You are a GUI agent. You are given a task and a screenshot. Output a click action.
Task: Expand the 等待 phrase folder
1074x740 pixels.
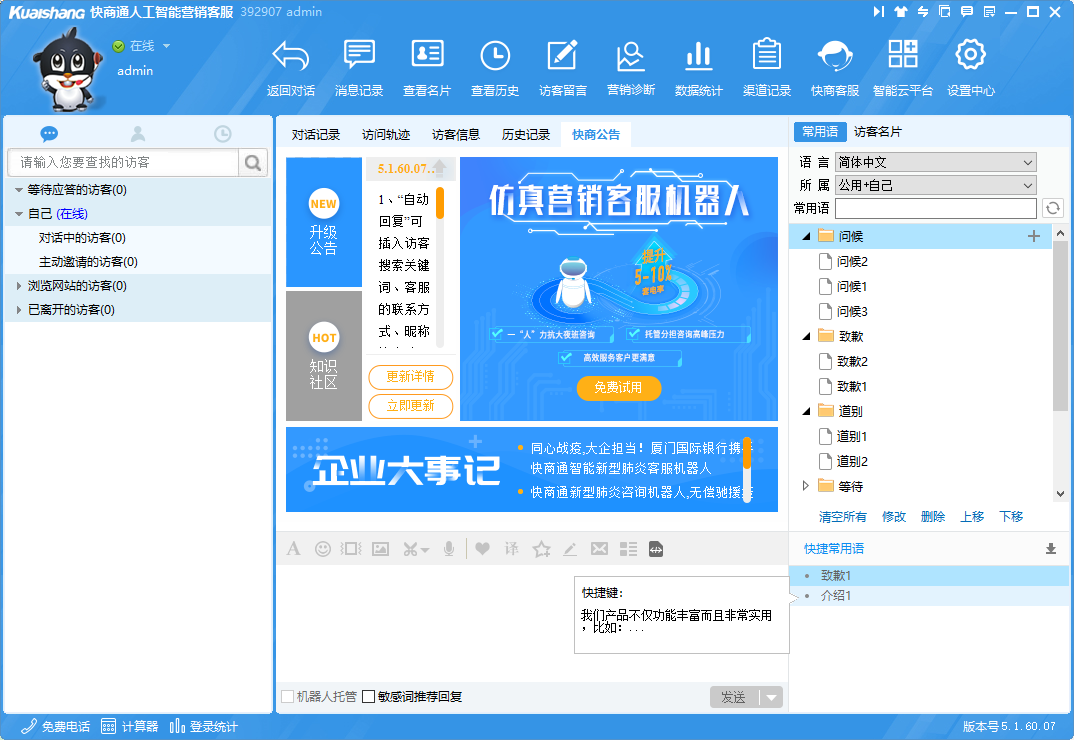(x=807, y=486)
